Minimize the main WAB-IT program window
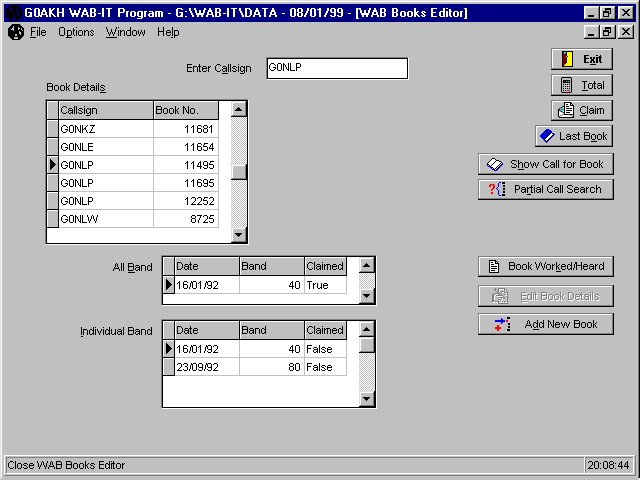The height and width of the screenshot is (480, 640). click(591, 13)
